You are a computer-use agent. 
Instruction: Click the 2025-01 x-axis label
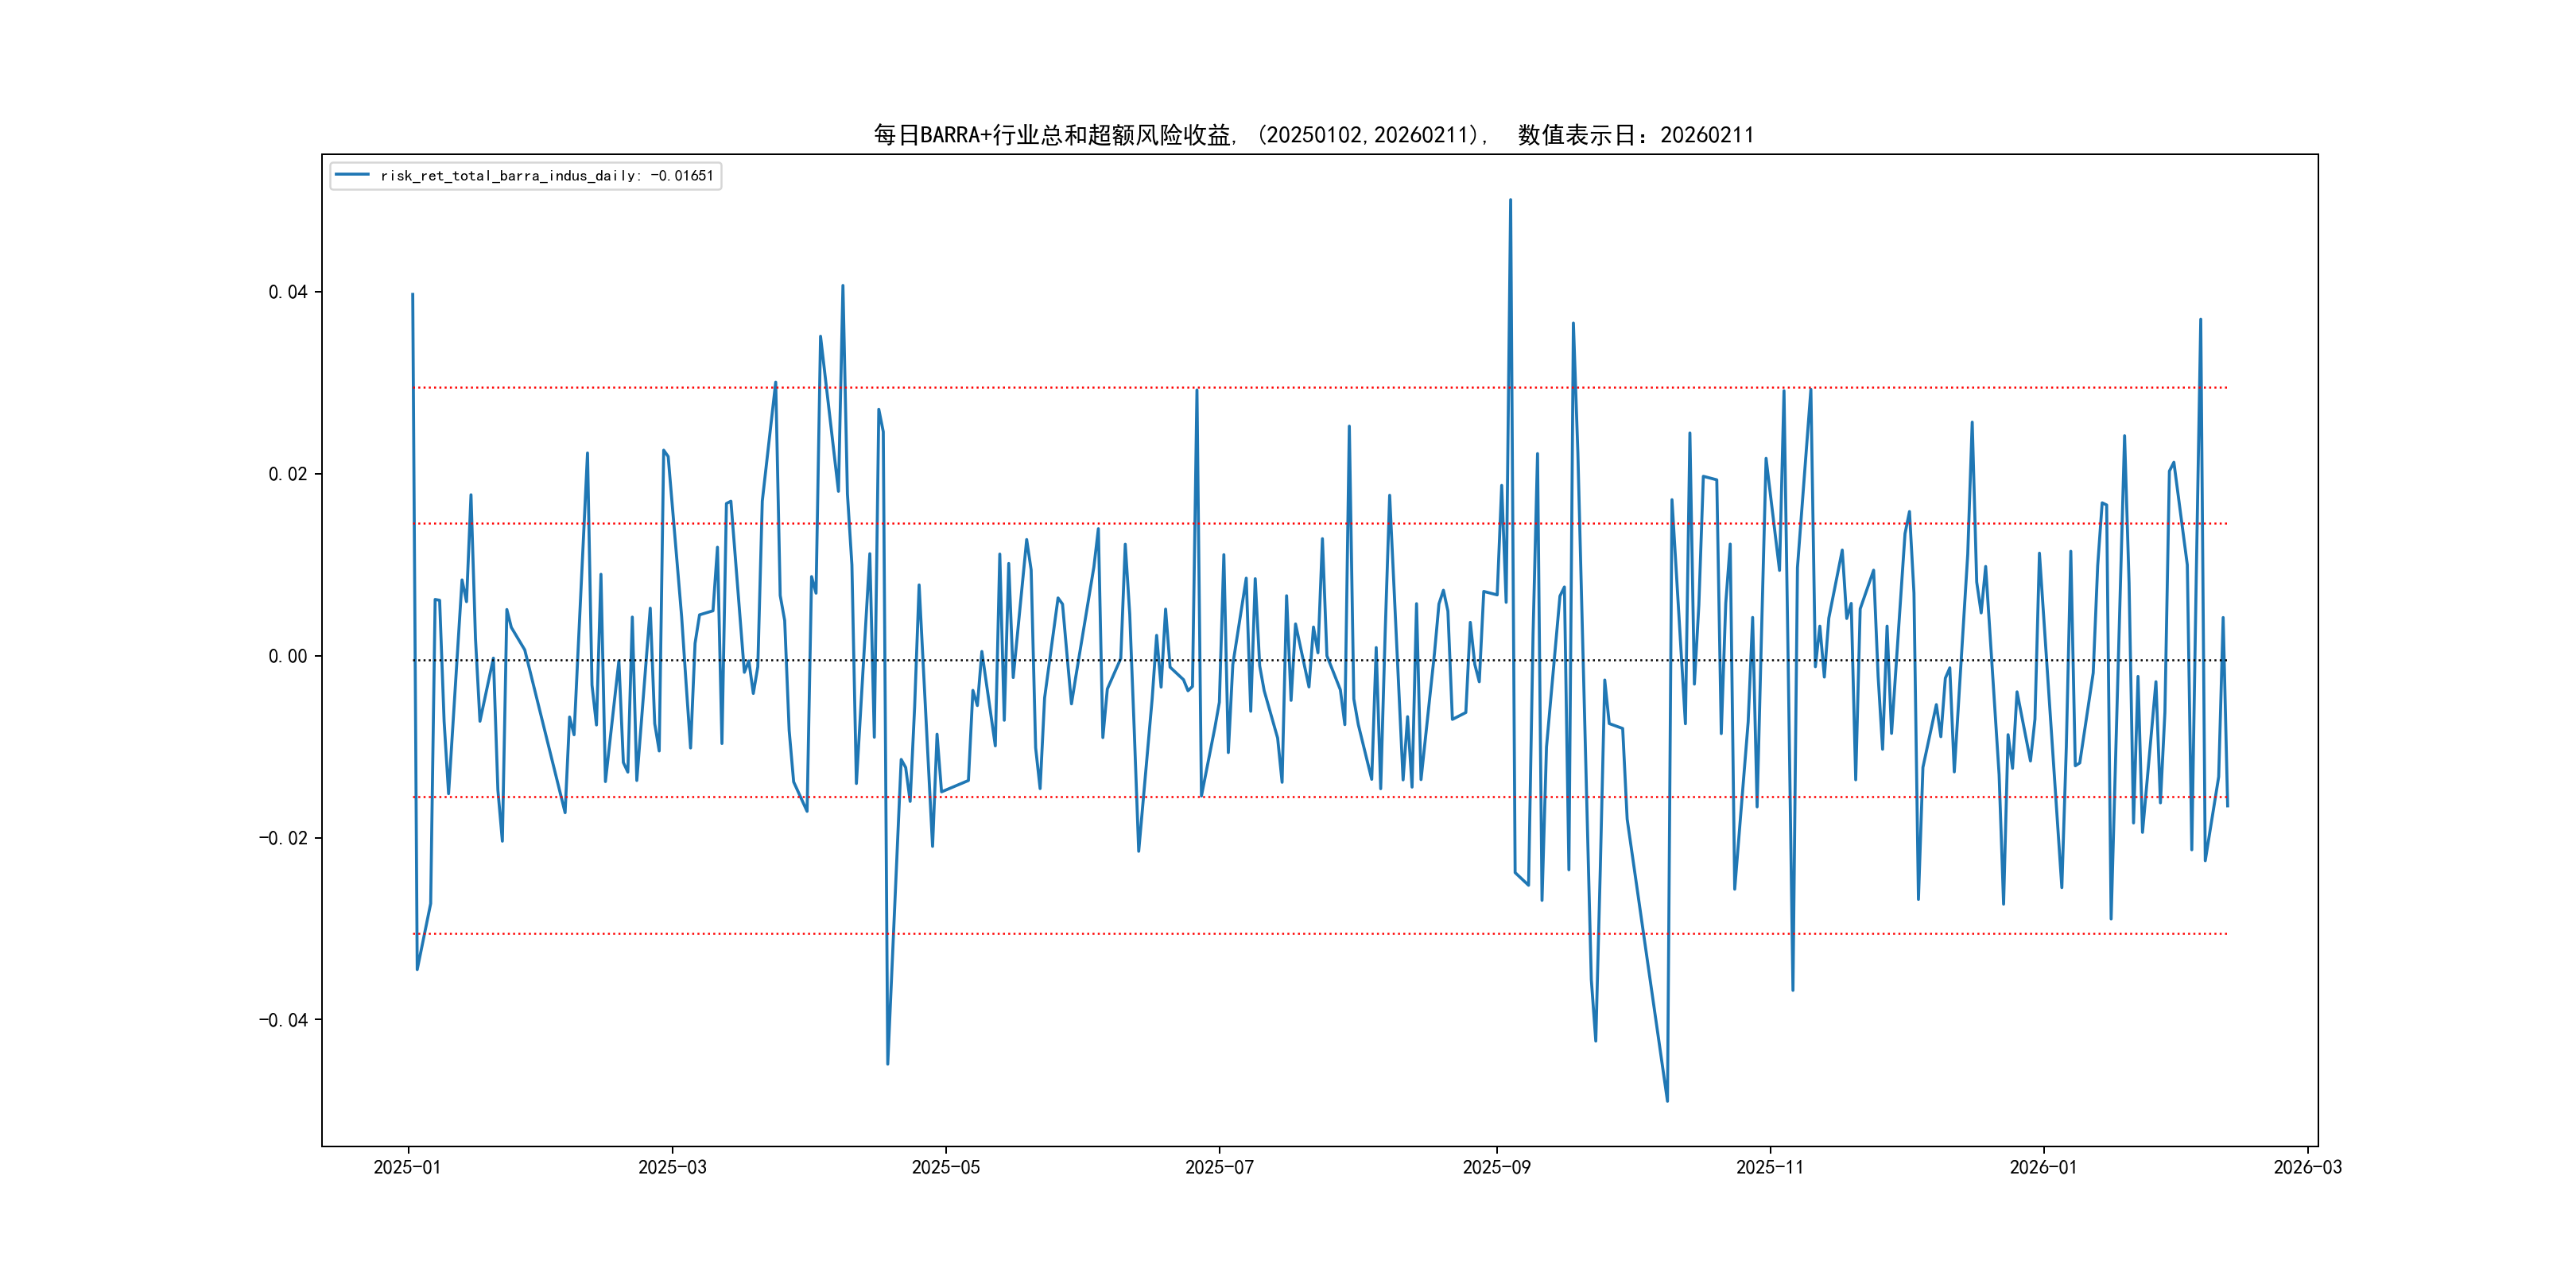point(407,1167)
